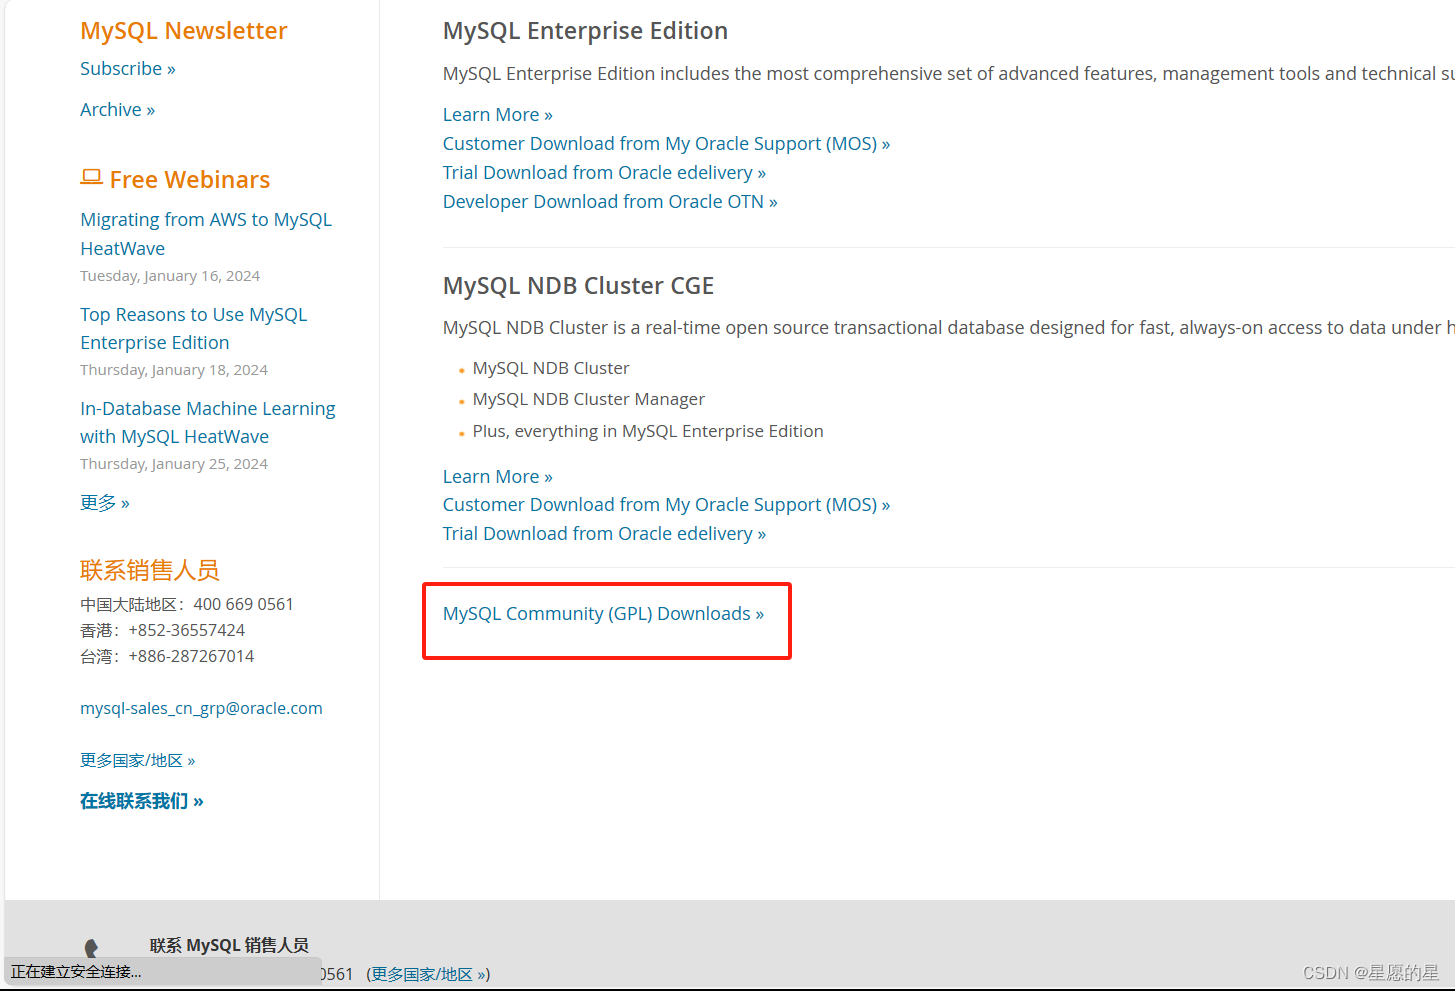The height and width of the screenshot is (991, 1455).
Task: Click Learn More under MySQL Enterprise Edition
Action: [x=497, y=114]
